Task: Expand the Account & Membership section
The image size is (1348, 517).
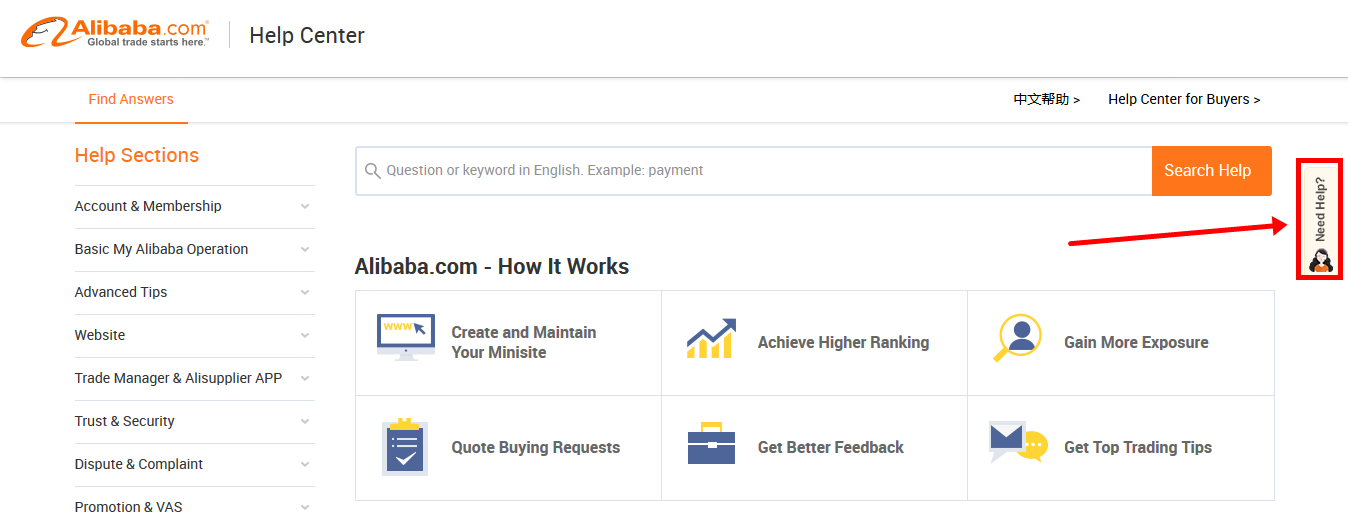Action: coord(194,206)
